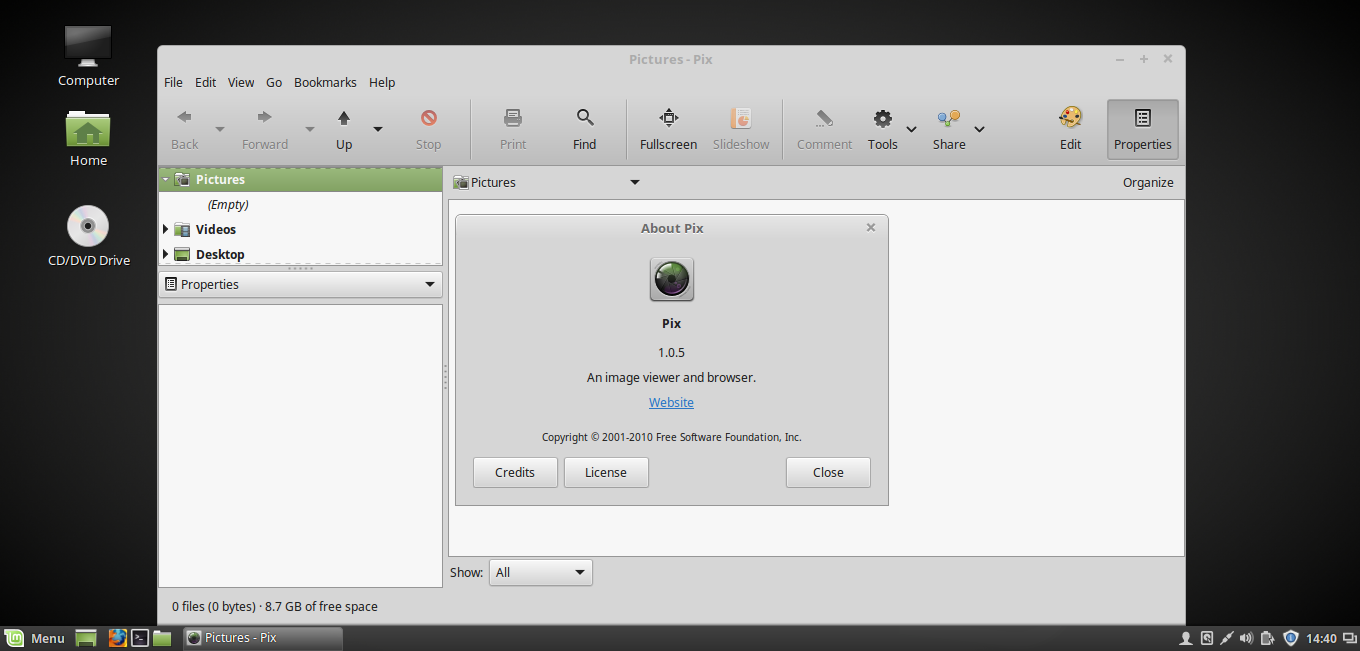Viewport: 1360px width, 651px height.
Task: Click Pictures - Pix taskbar entry
Action: click(262, 638)
